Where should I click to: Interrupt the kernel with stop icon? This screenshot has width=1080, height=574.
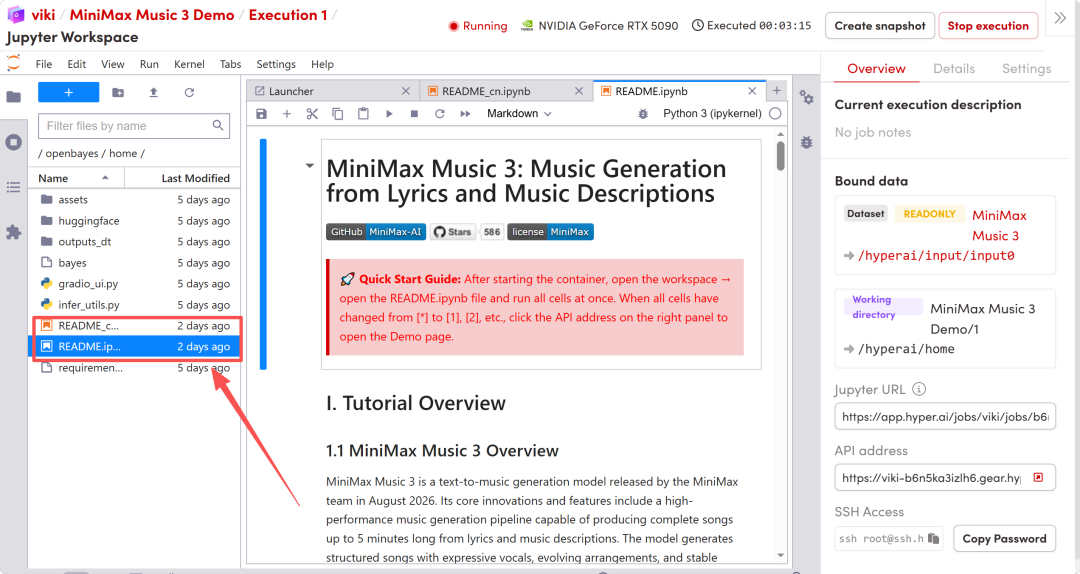click(x=414, y=114)
